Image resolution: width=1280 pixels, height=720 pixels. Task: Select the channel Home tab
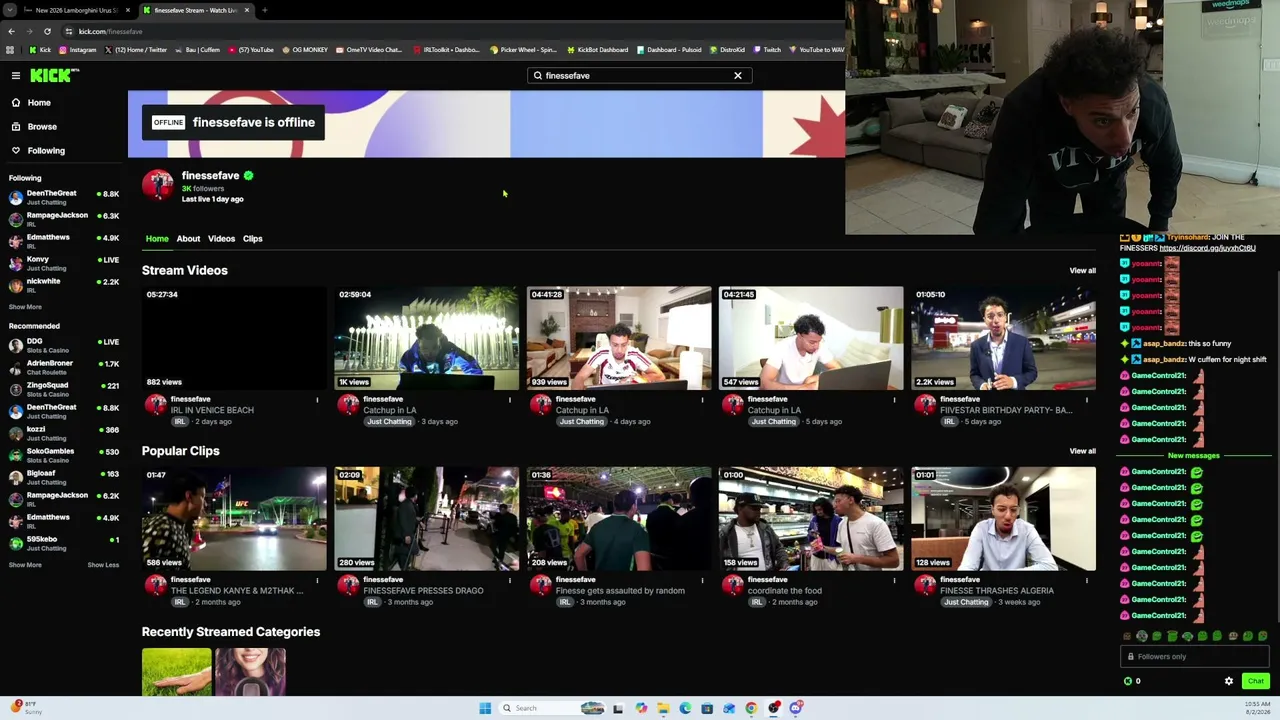tap(157, 239)
